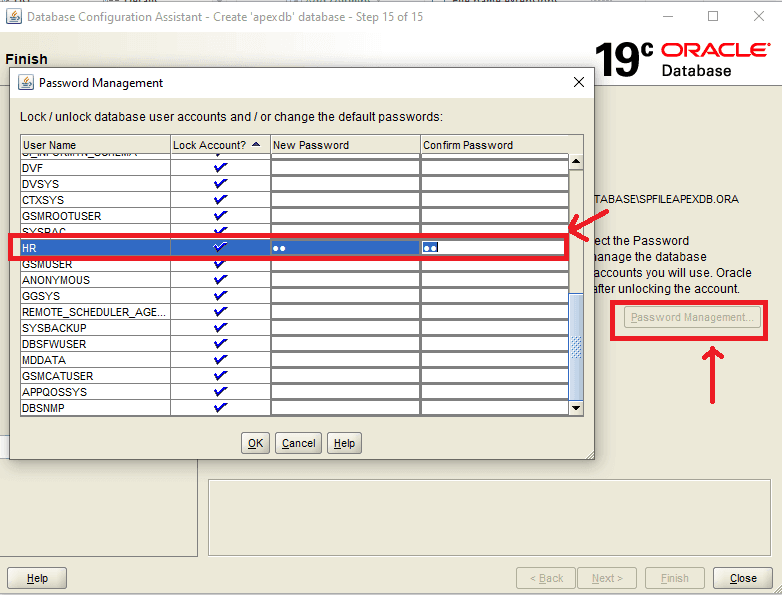Uncheck Lock Account for HR user
Screen dimensions: 782x595
pyautogui.click(x=220, y=247)
